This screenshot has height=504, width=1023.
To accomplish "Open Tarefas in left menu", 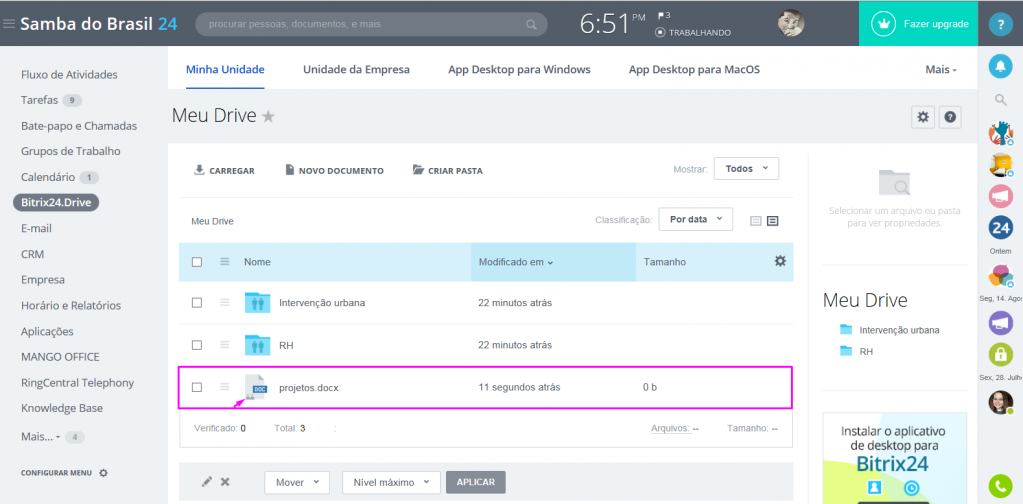I will [x=40, y=100].
